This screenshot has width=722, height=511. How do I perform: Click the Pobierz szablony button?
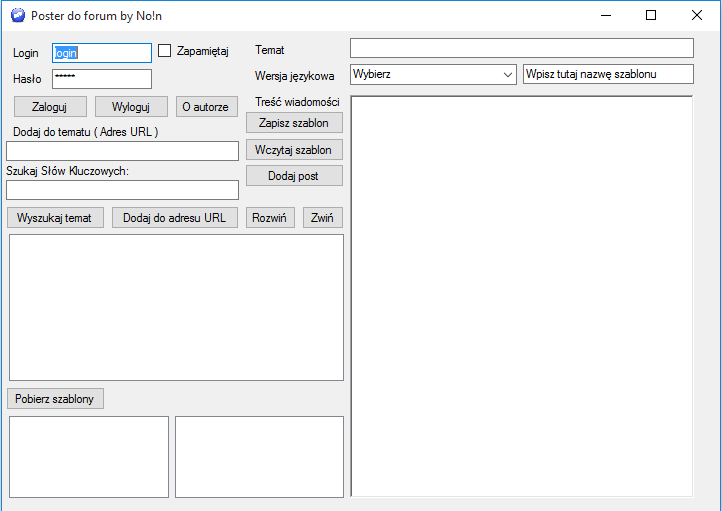tap(55, 399)
